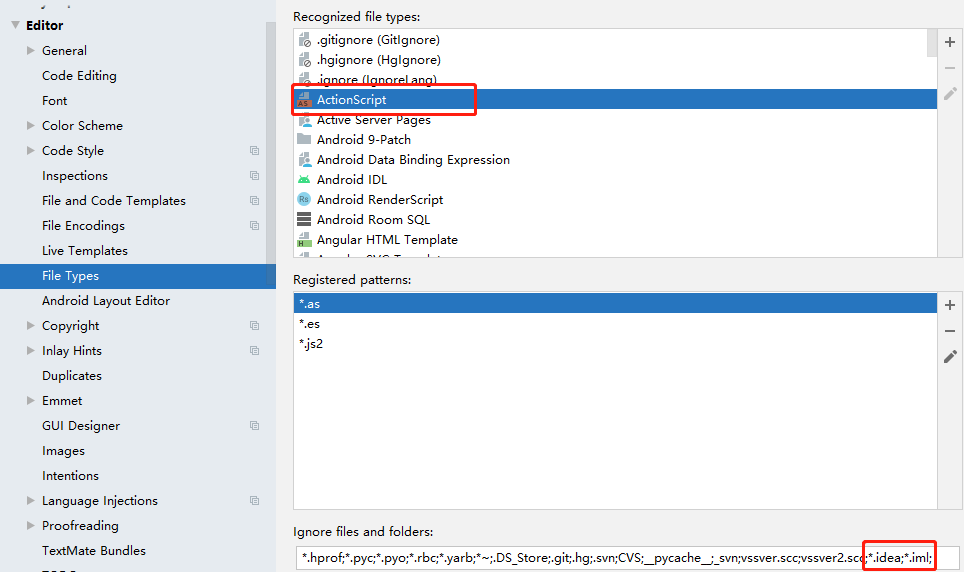964x572 pixels.
Task: Click the Ignore files and folders field
Action: [x=627, y=558]
